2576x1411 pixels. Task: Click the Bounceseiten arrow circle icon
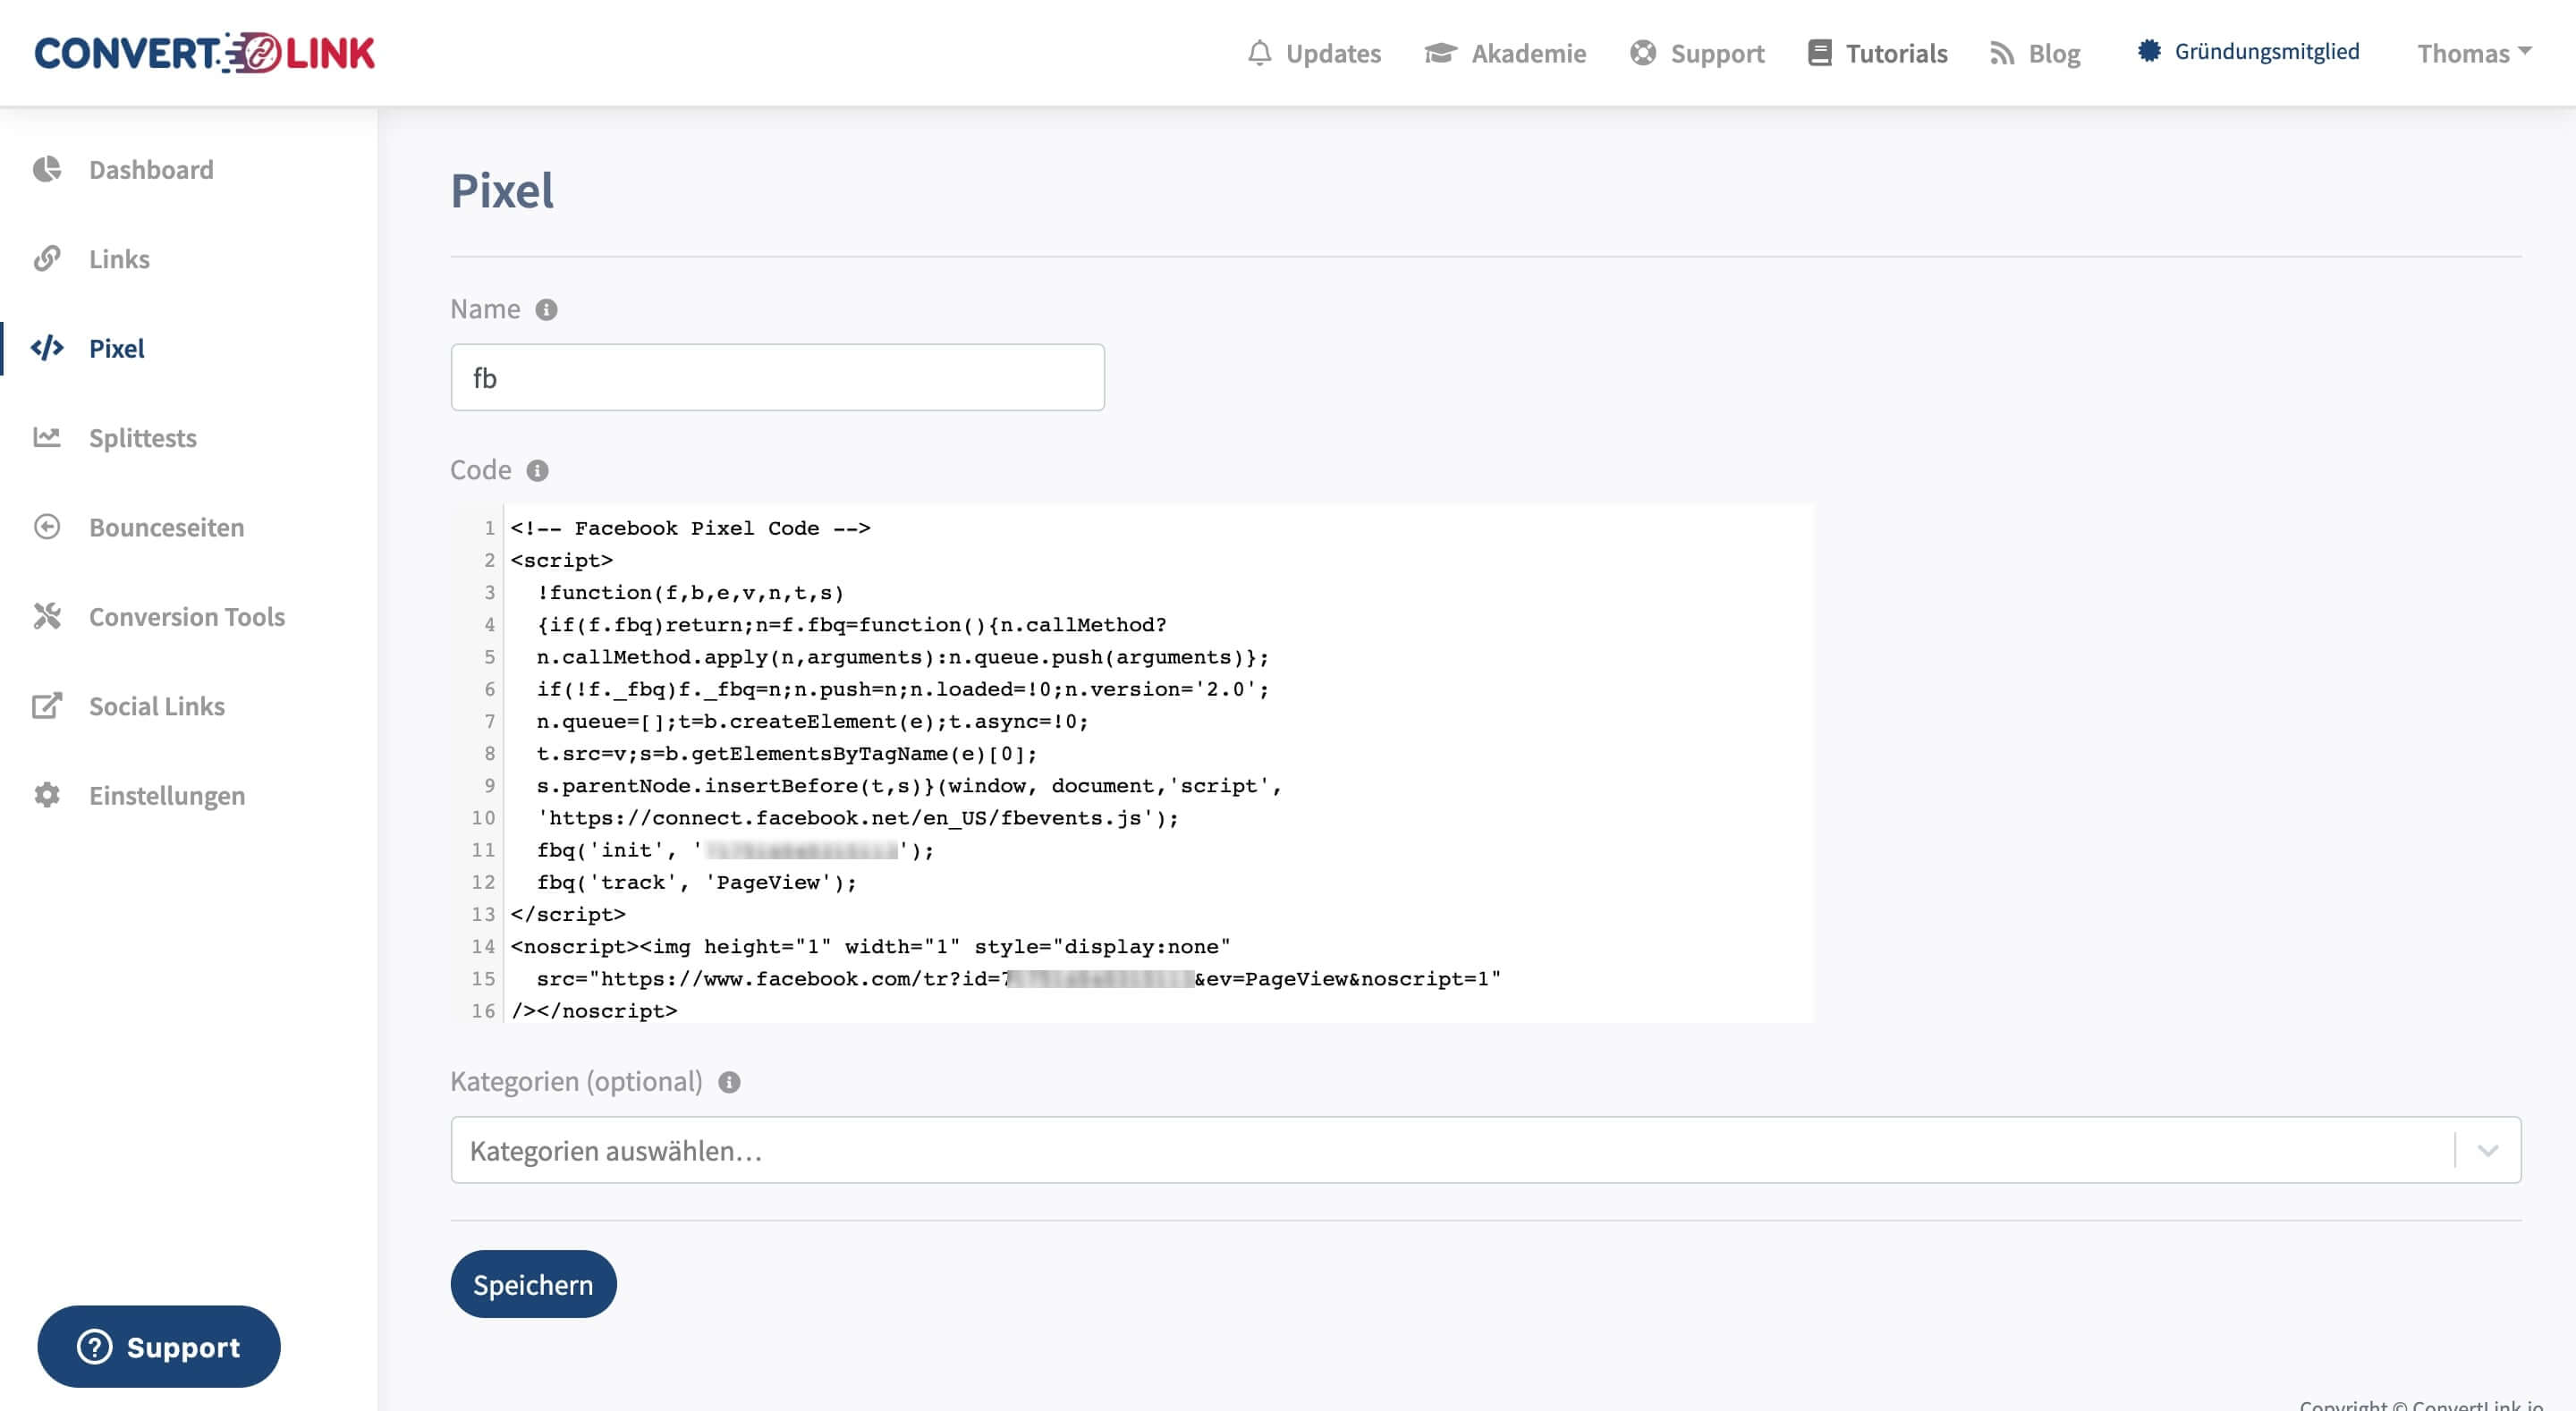point(47,527)
